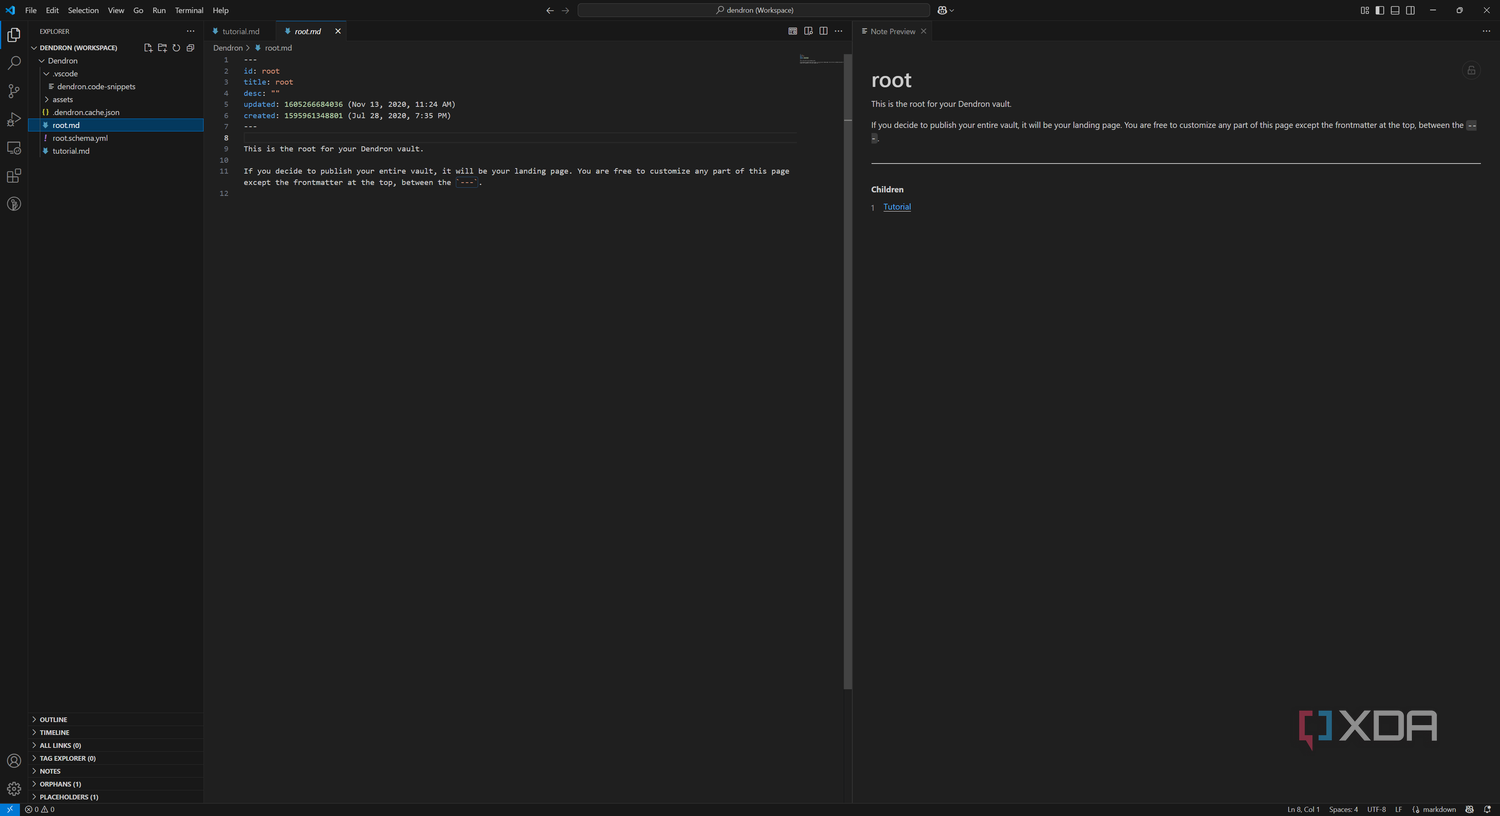Click the dendron (Workspace) command search box
The image size is (1500, 816).
pyautogui.click(x=754, y=10)
